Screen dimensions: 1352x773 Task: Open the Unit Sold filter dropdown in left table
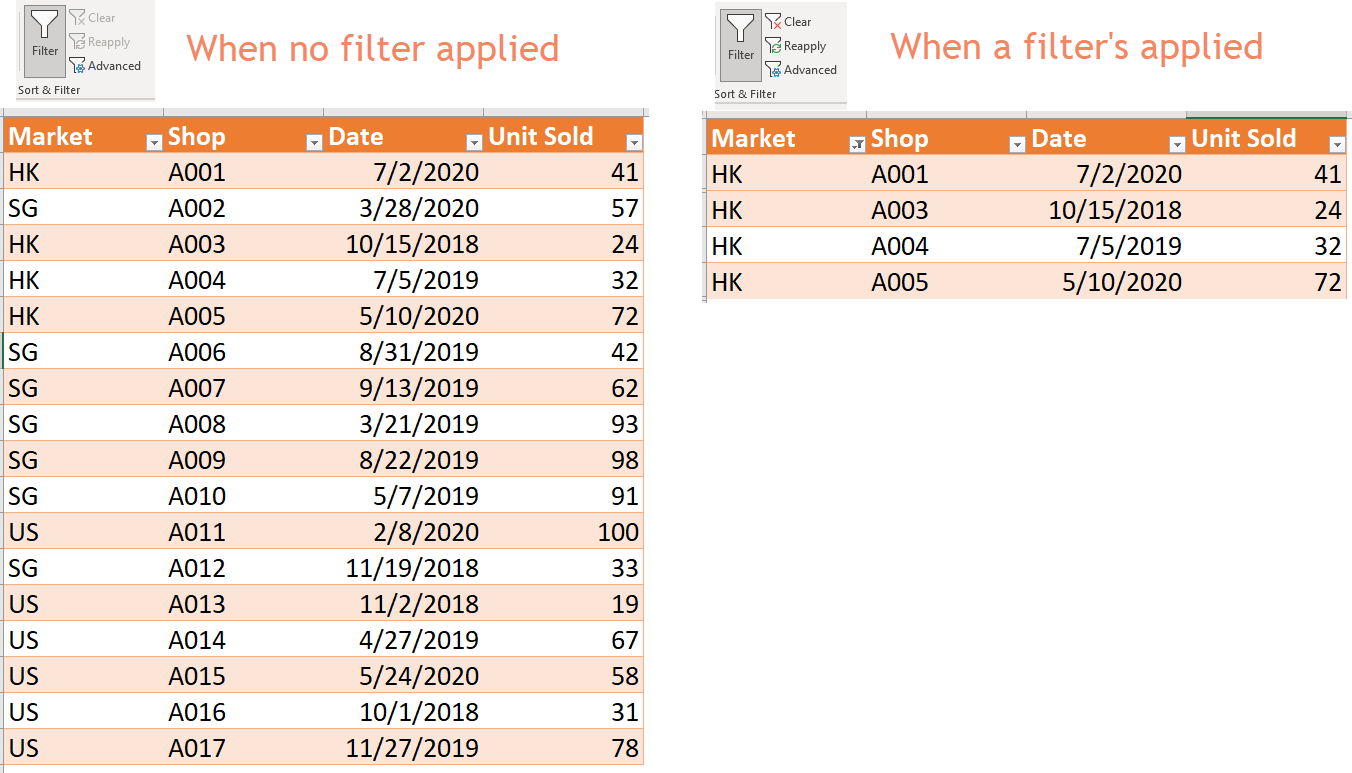[x=634, y=142]
